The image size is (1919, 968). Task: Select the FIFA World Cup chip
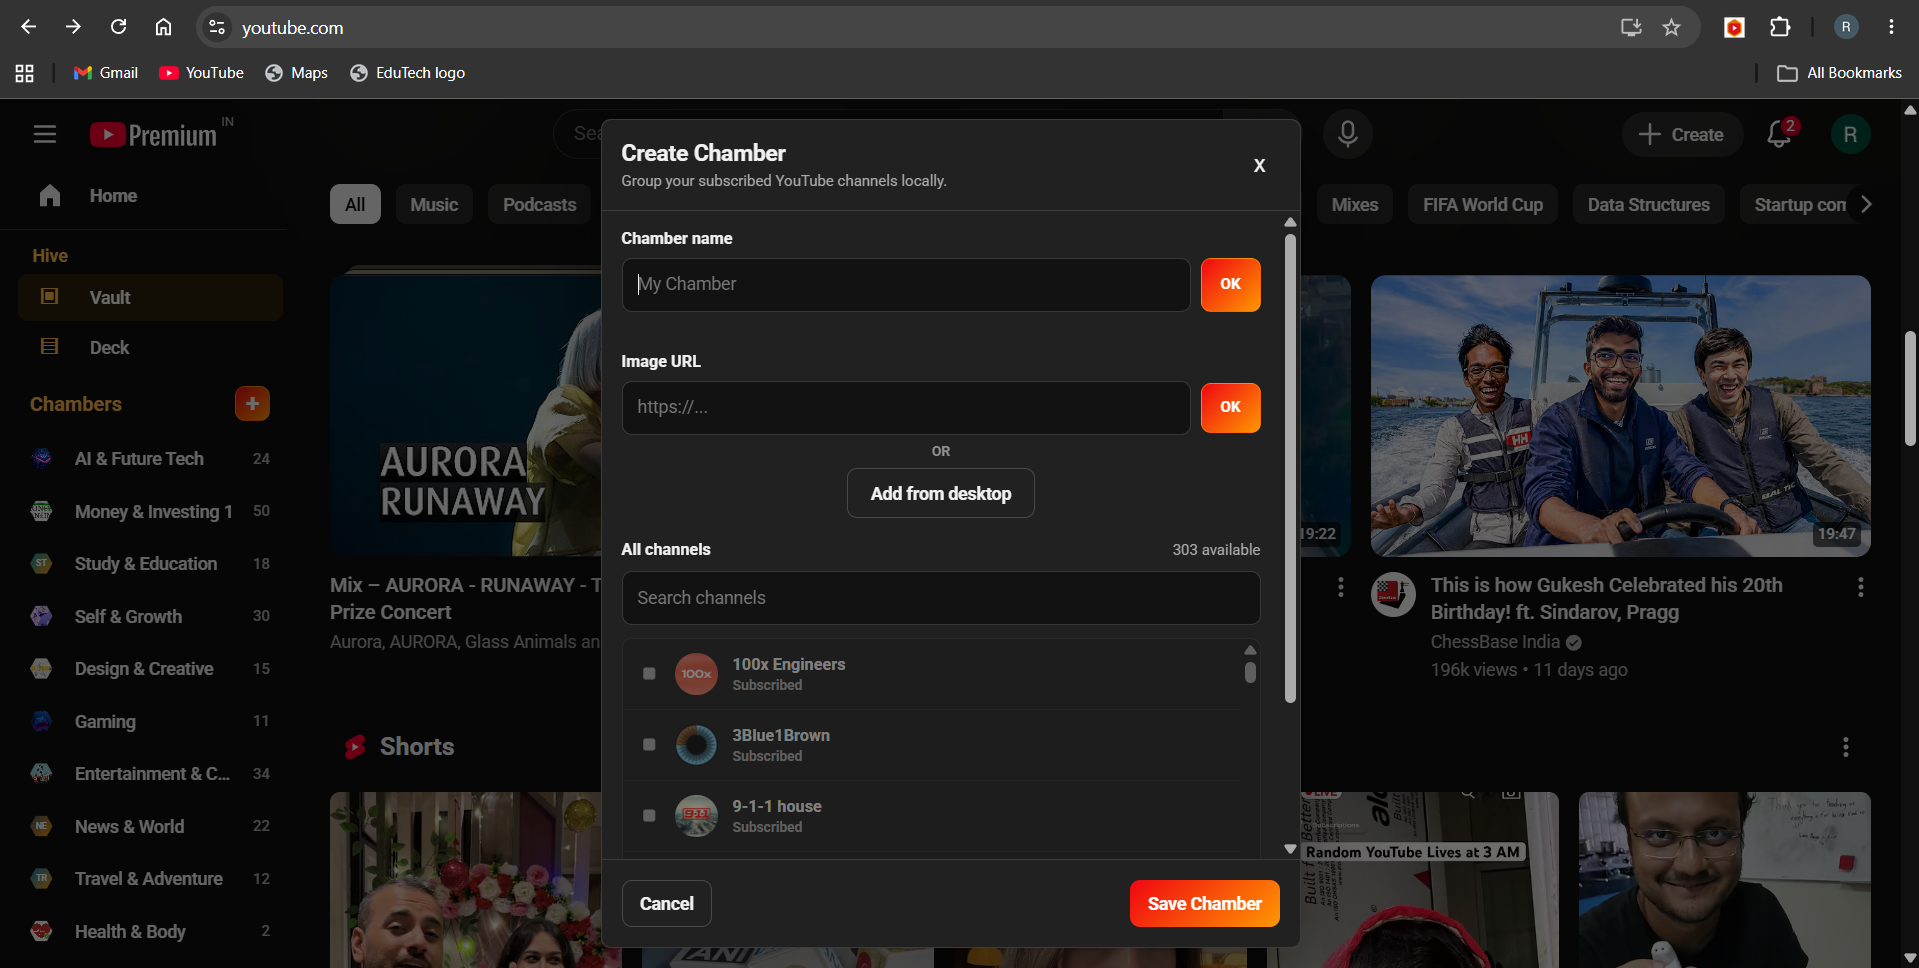tap(1482, 204)
